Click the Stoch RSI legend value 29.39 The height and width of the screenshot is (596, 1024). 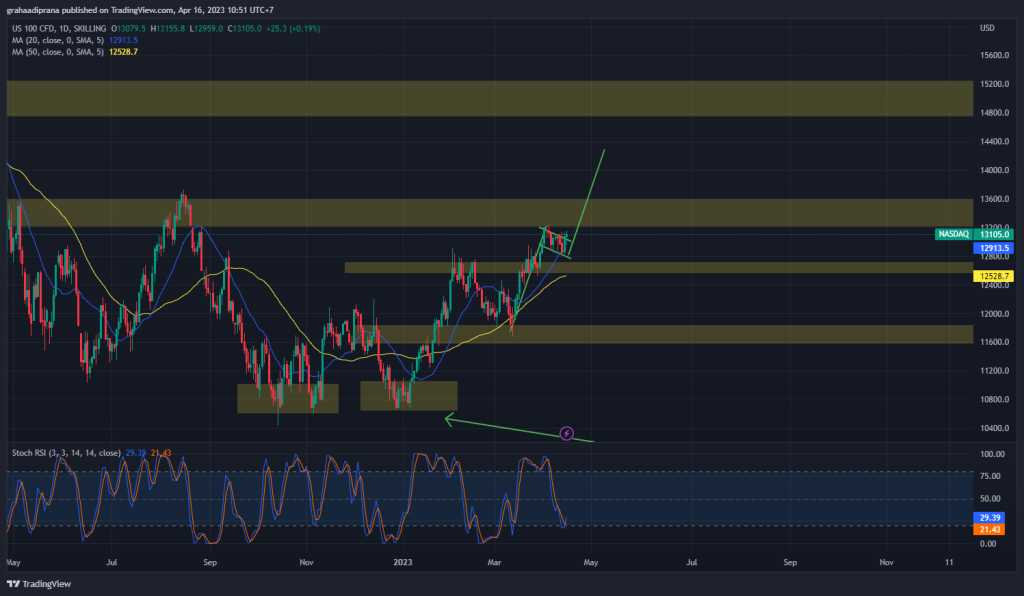point(135,453)
